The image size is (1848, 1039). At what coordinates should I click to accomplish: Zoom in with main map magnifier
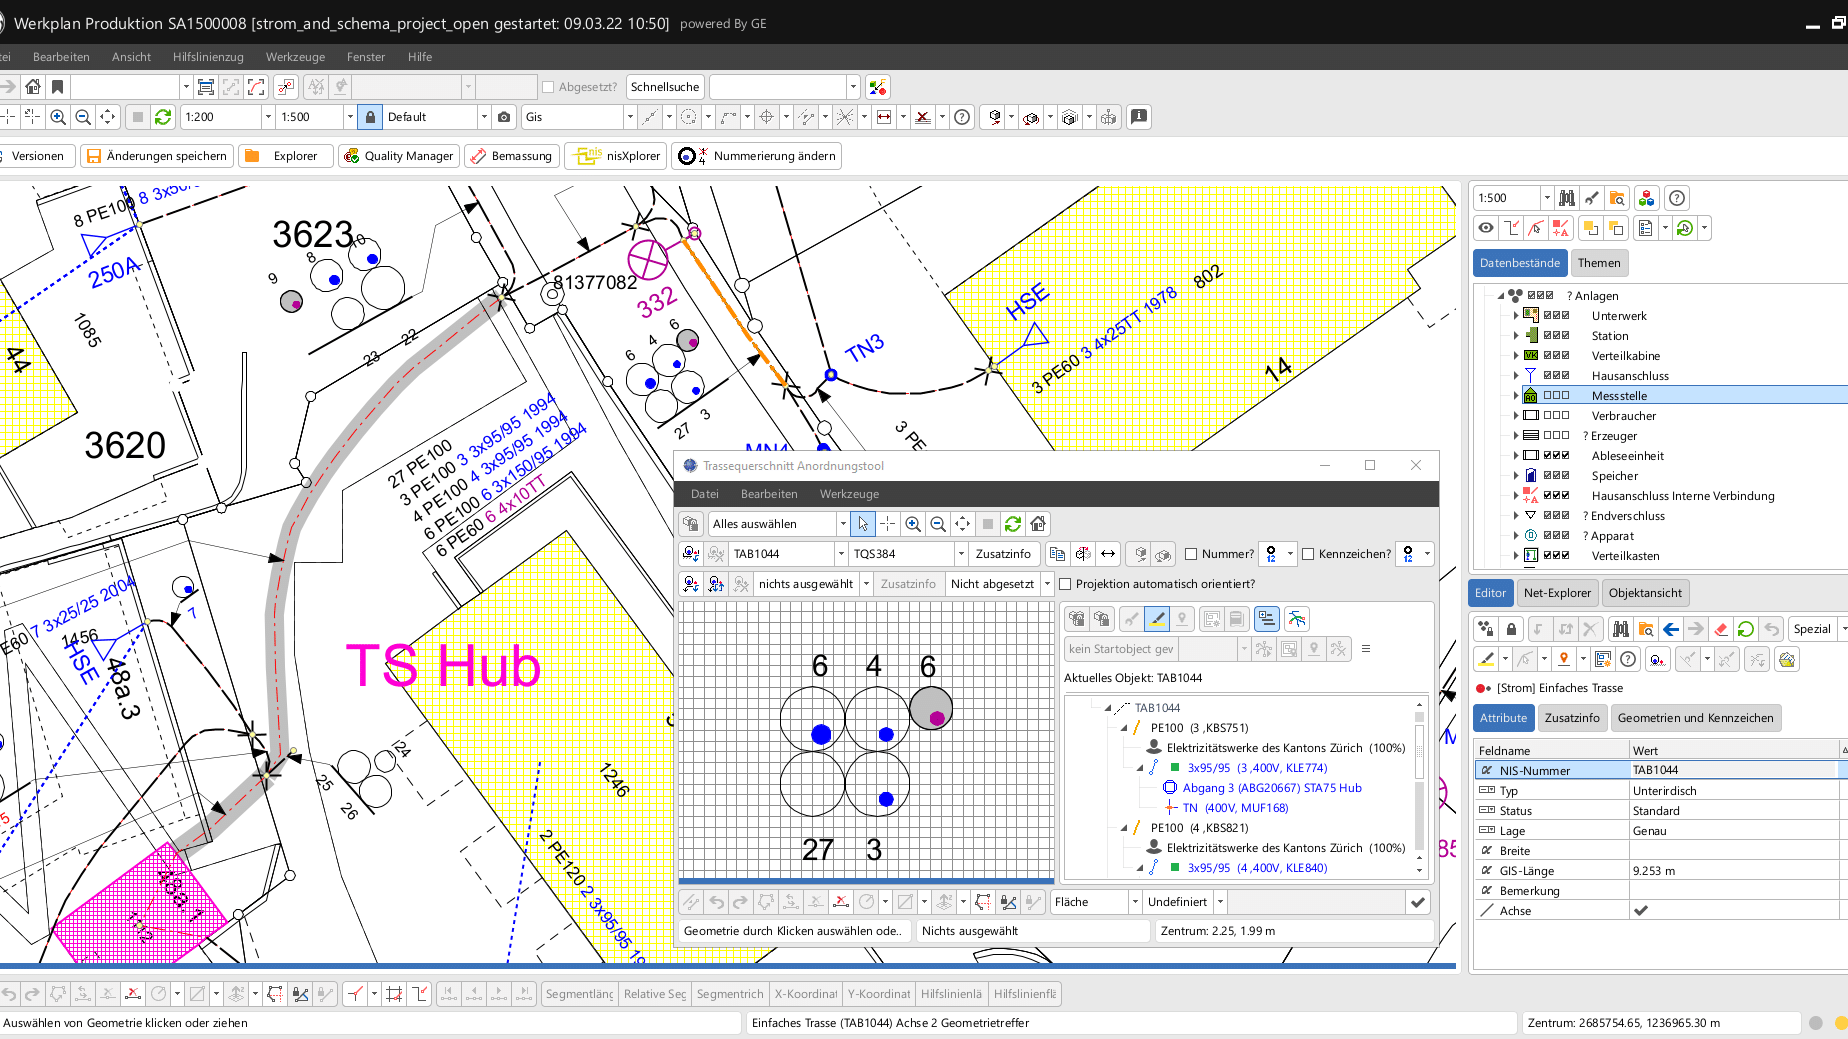point(58,117)
